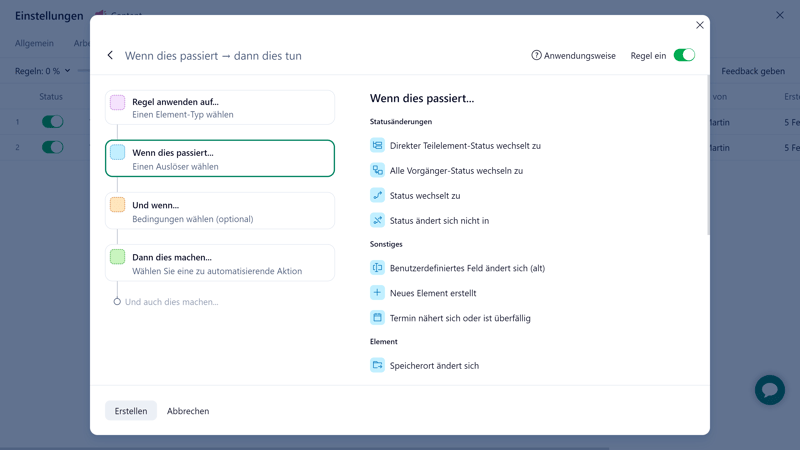Viewport: 800px width, 450px height.
Task: Expand the 'Und wenn...' conditions step
Action: pyautogui.click(x=220, y=211)
